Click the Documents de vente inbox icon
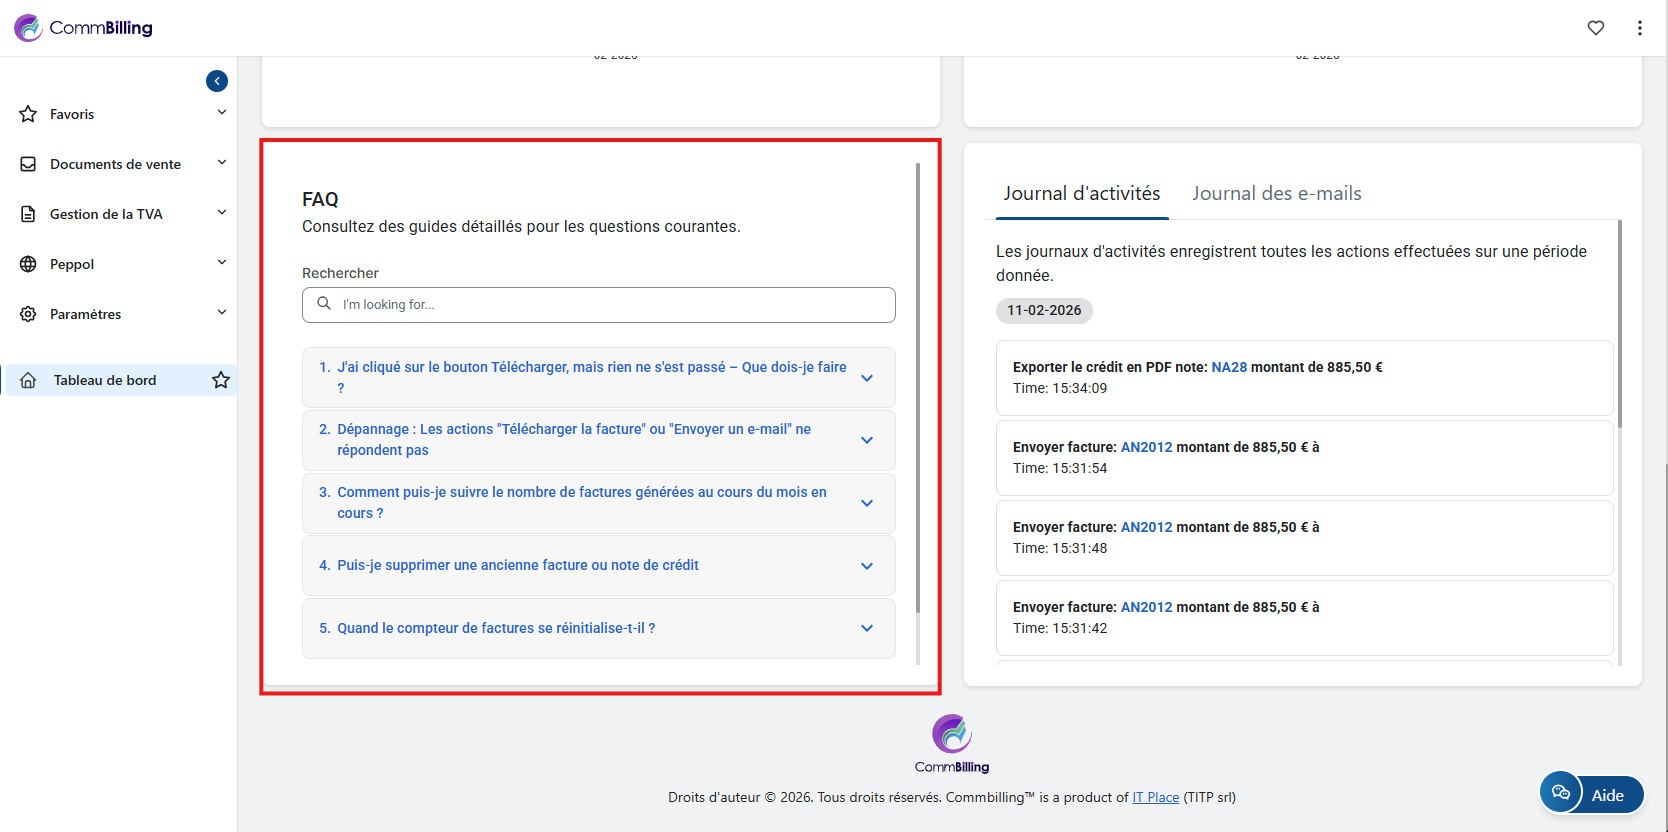 pos(28,164)
